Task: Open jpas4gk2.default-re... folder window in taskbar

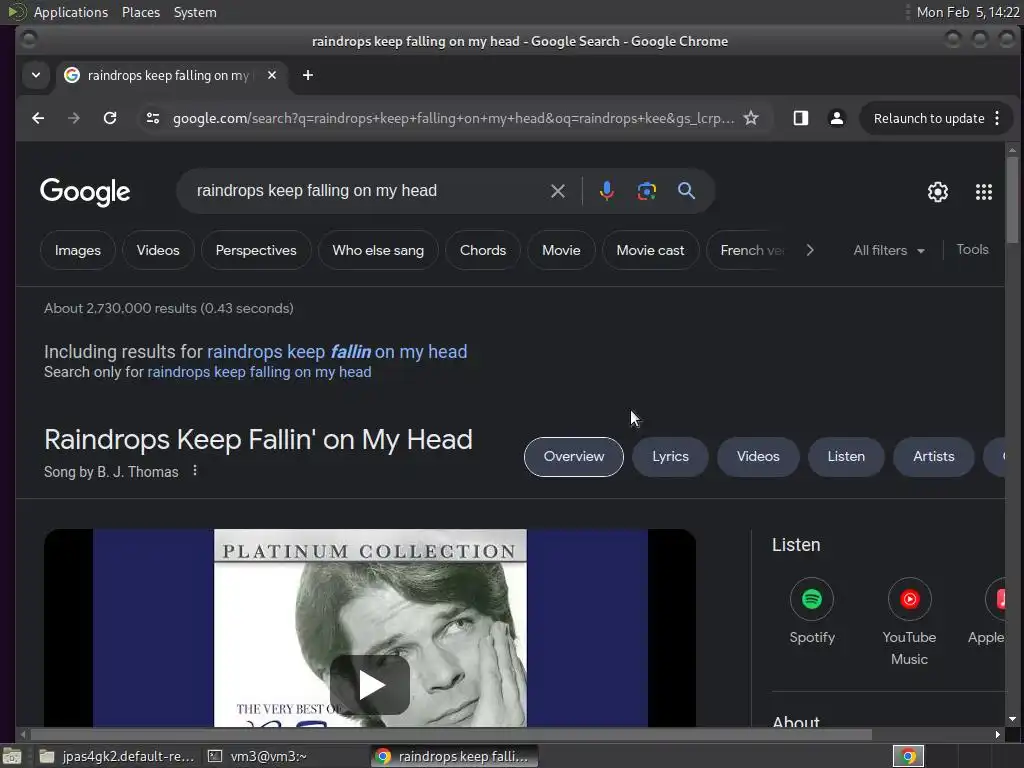Action: tap(118, 756)
